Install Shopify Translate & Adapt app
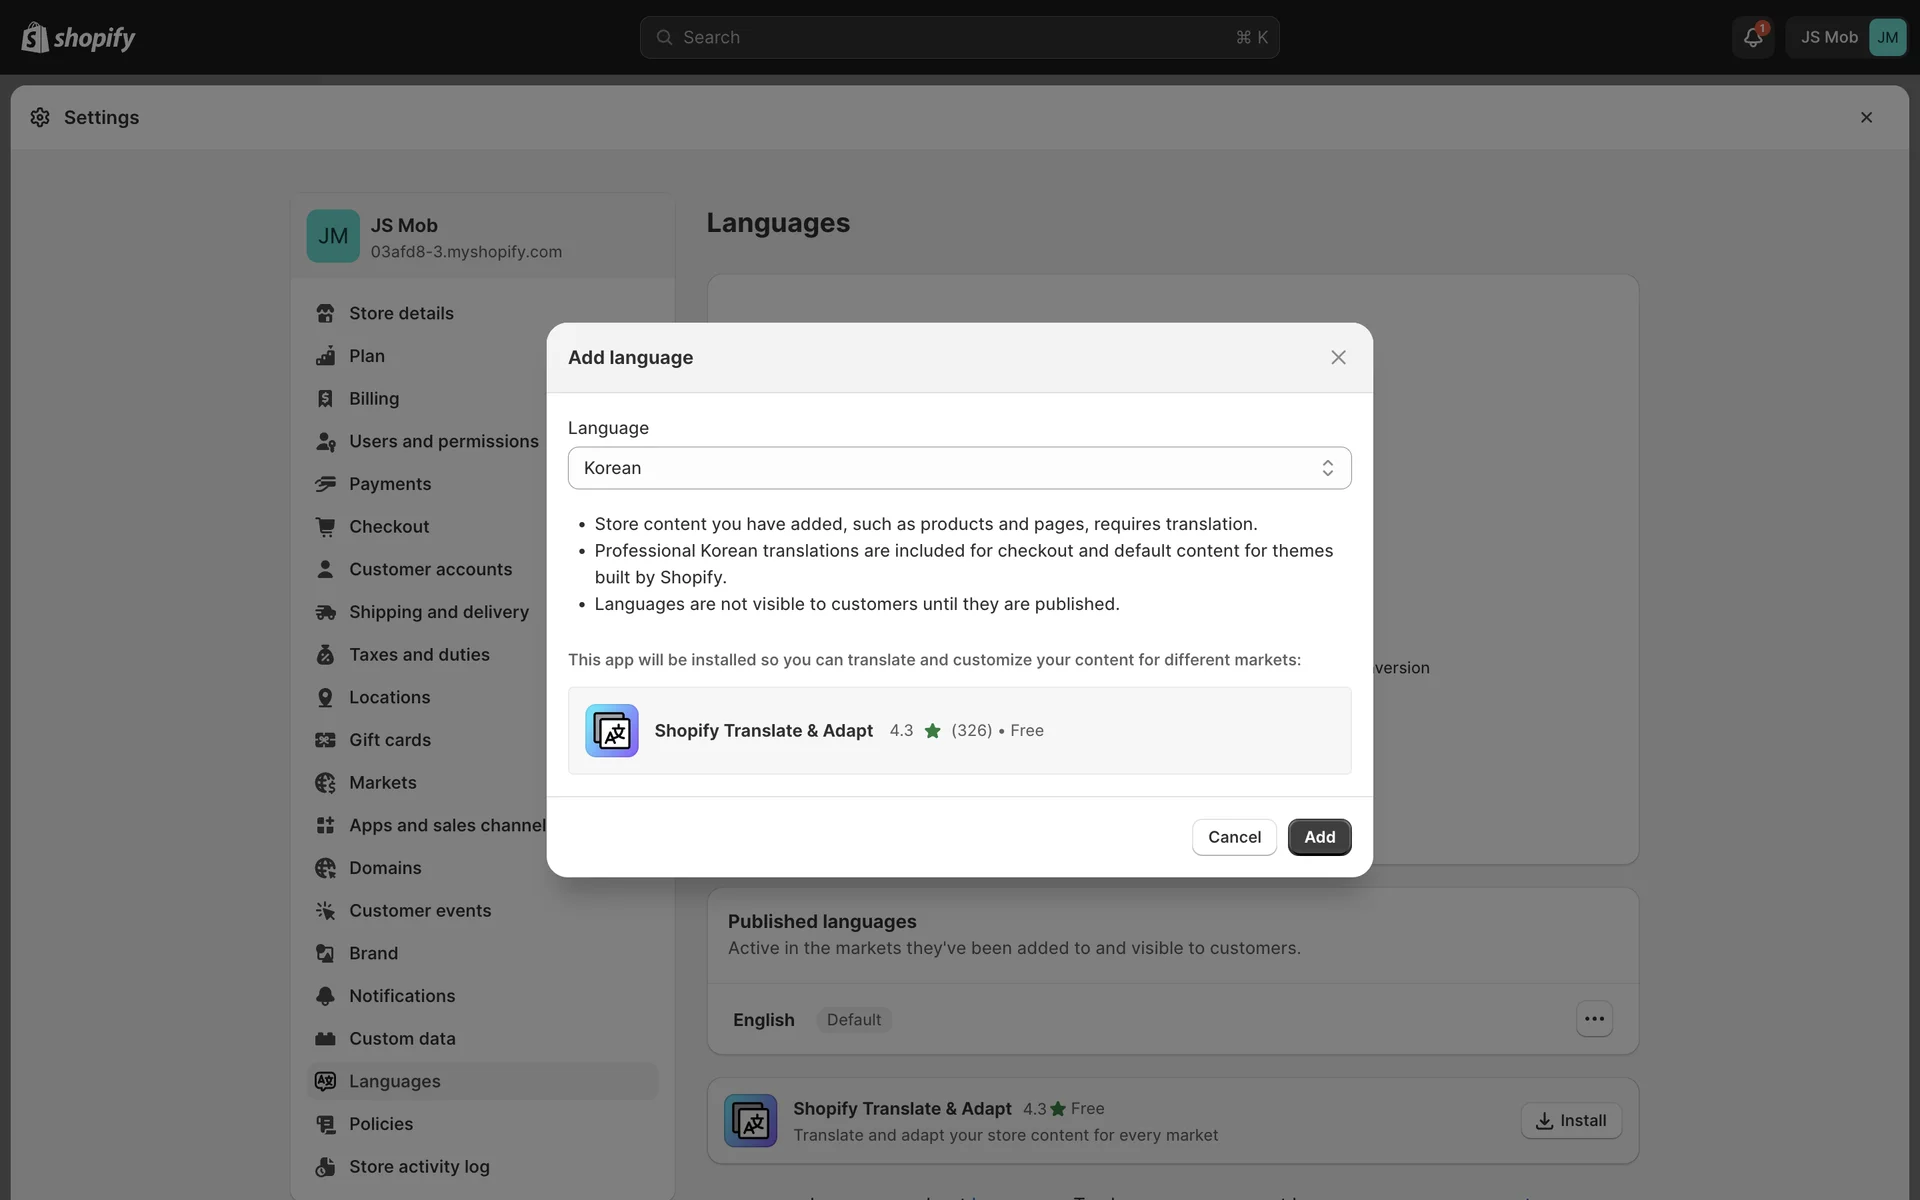The width and height of the screenshot is (1920, 1200). (1570, 1121)
